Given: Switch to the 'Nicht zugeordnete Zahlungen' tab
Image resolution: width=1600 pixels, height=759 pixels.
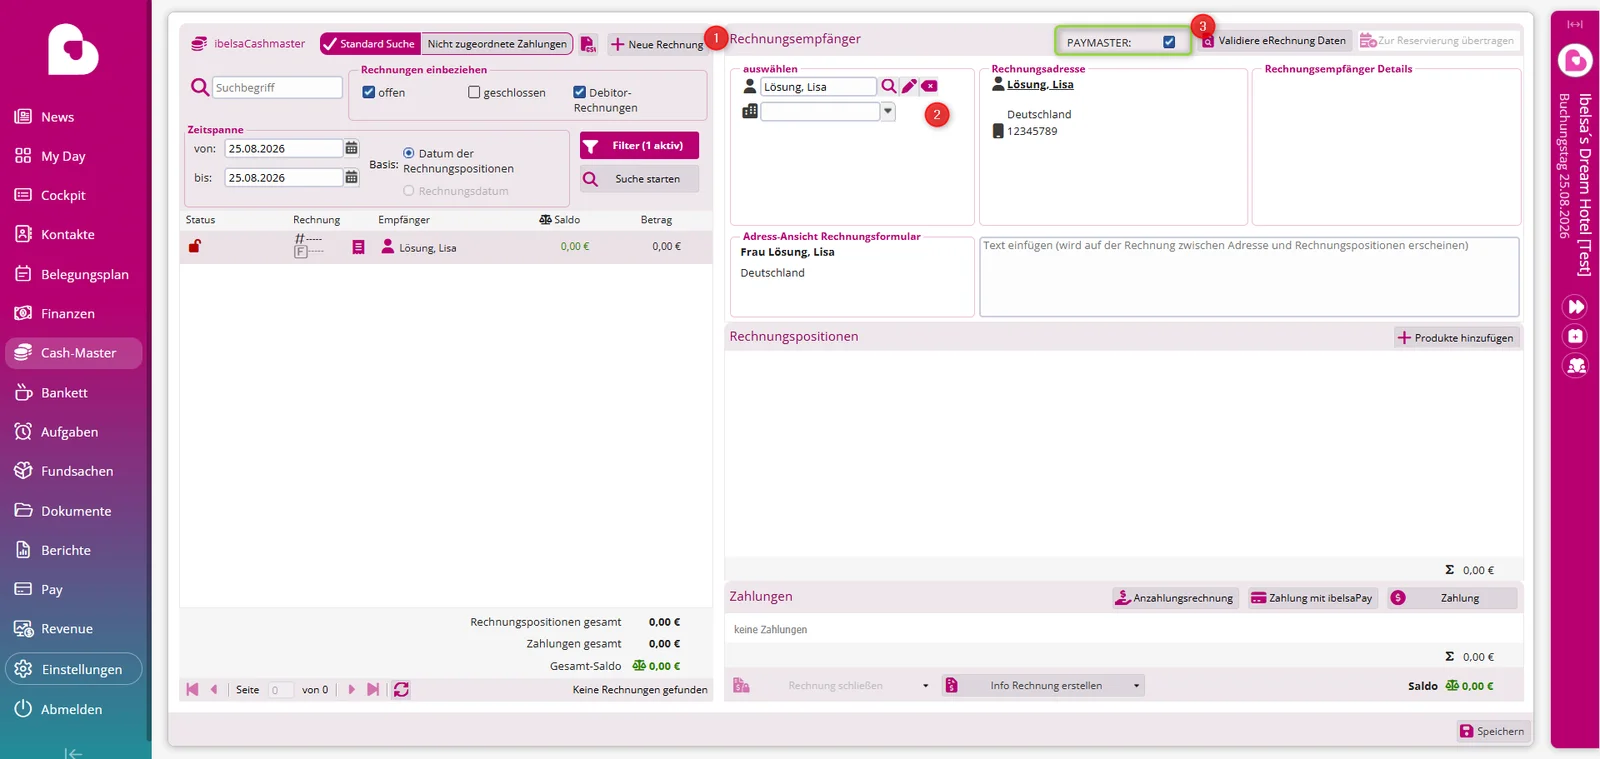Looking at the screenshot, I should 497,44.
